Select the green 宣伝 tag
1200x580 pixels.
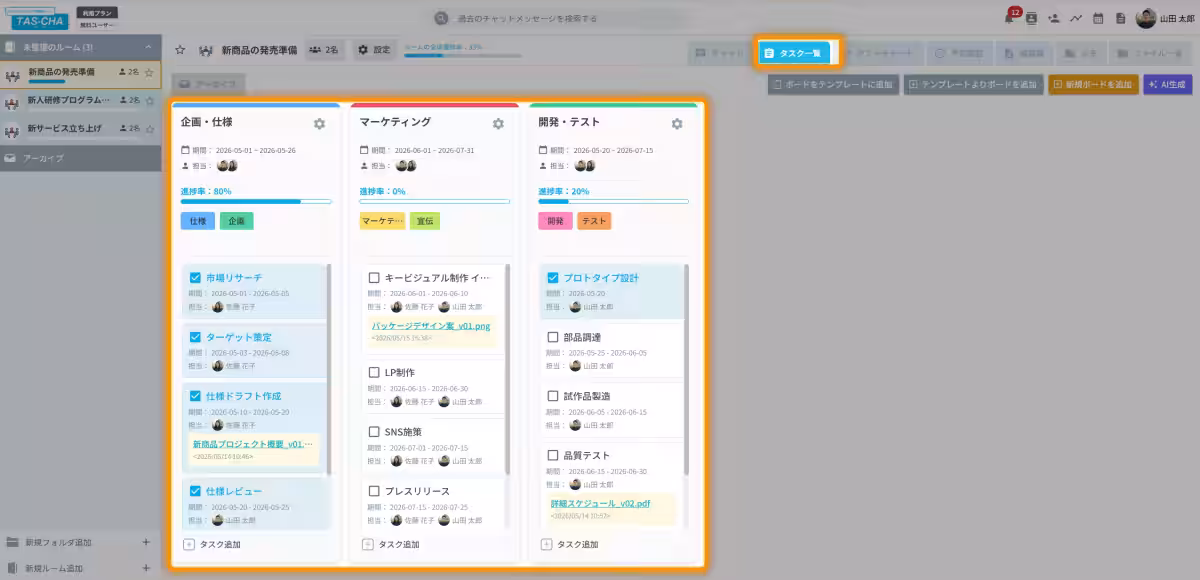pyautogui.click(x=424, y=221)
